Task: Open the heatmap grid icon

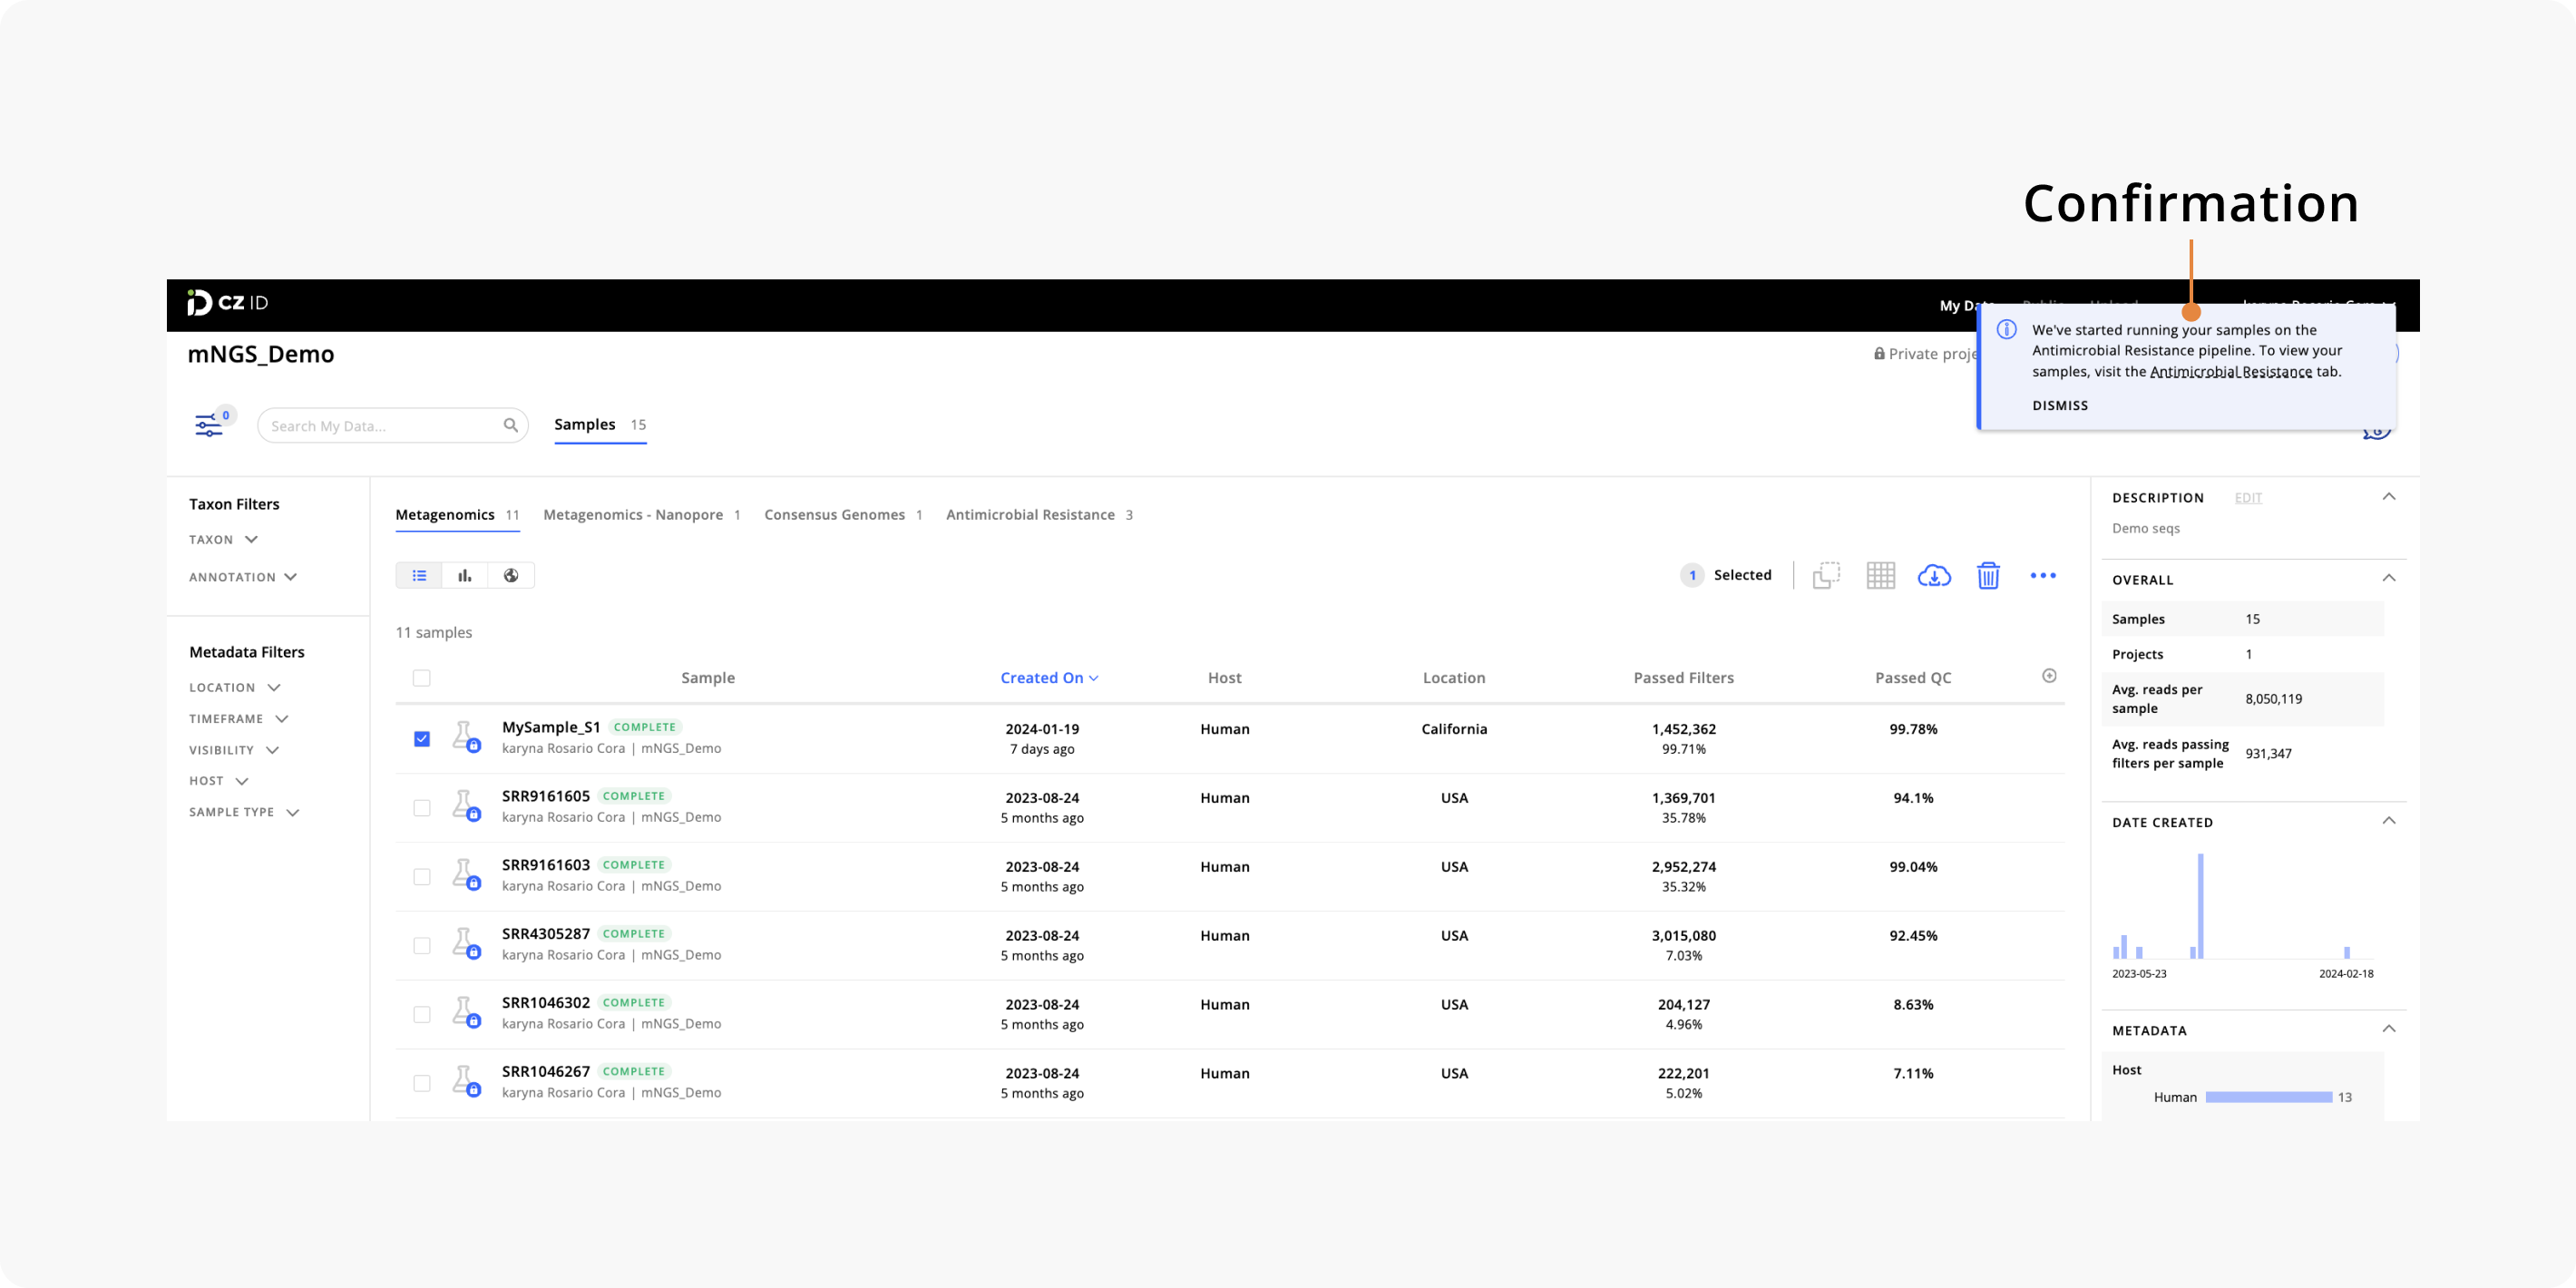Action: pos(1880,575)
